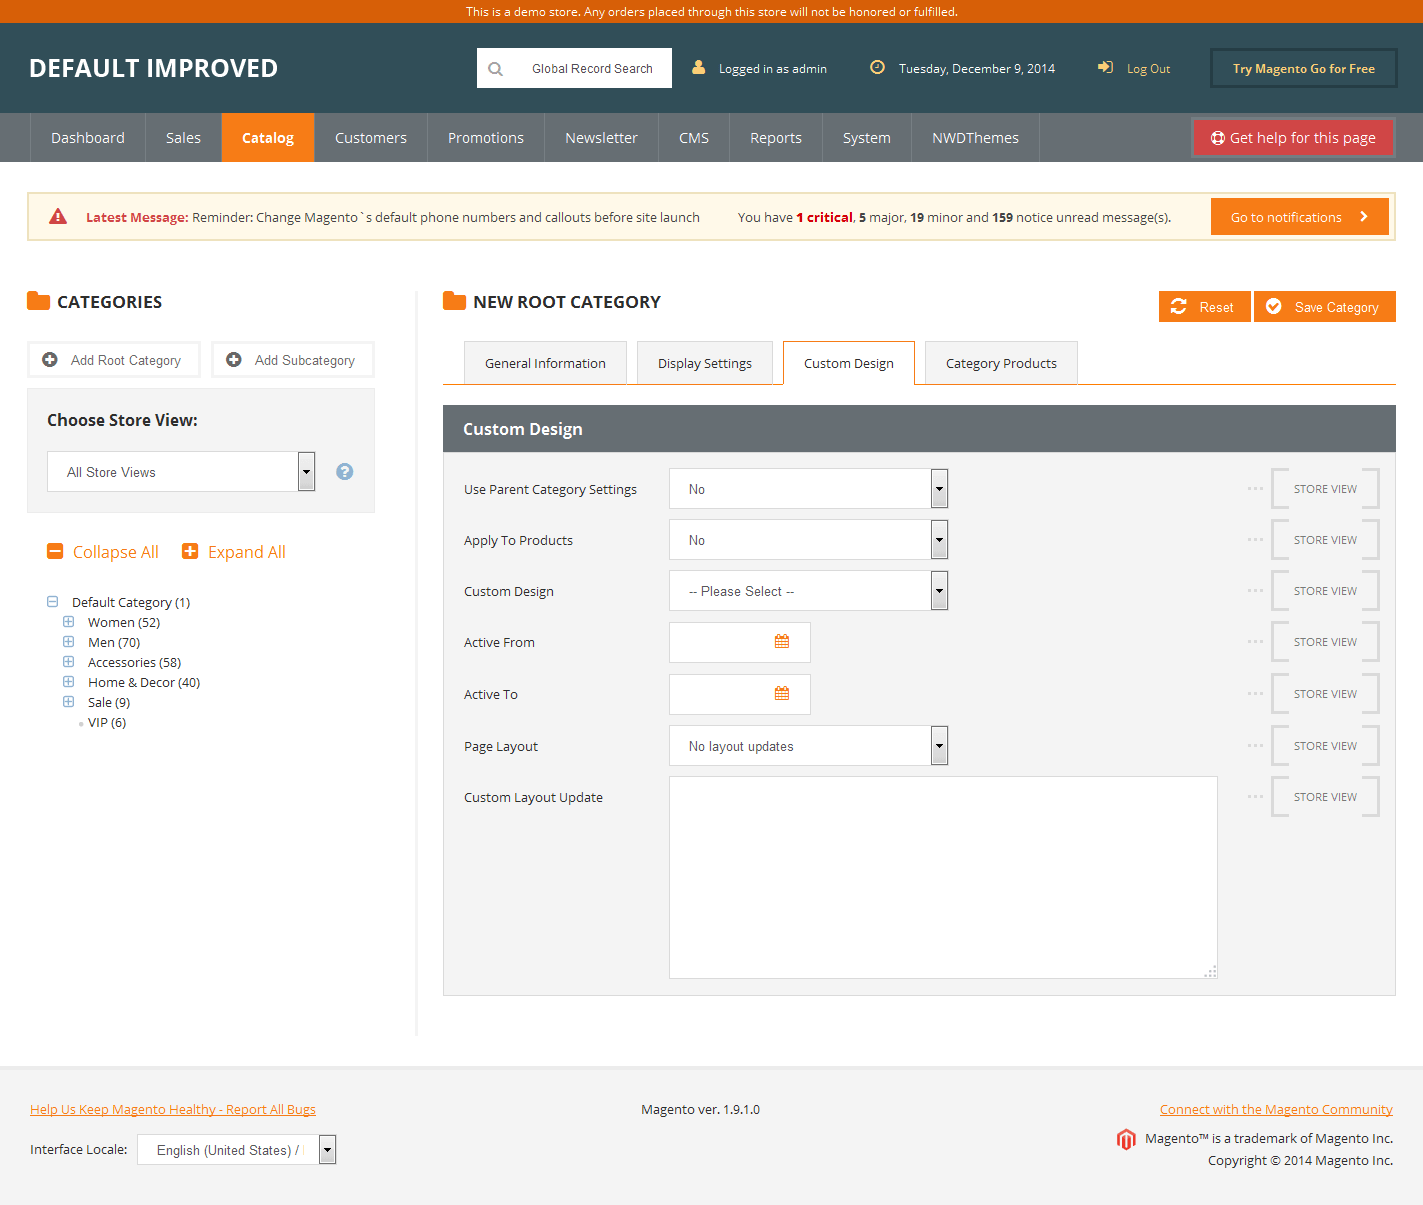Open the Active From calendar picker
Viewport: 1423px width, 1205px height.
782,642
